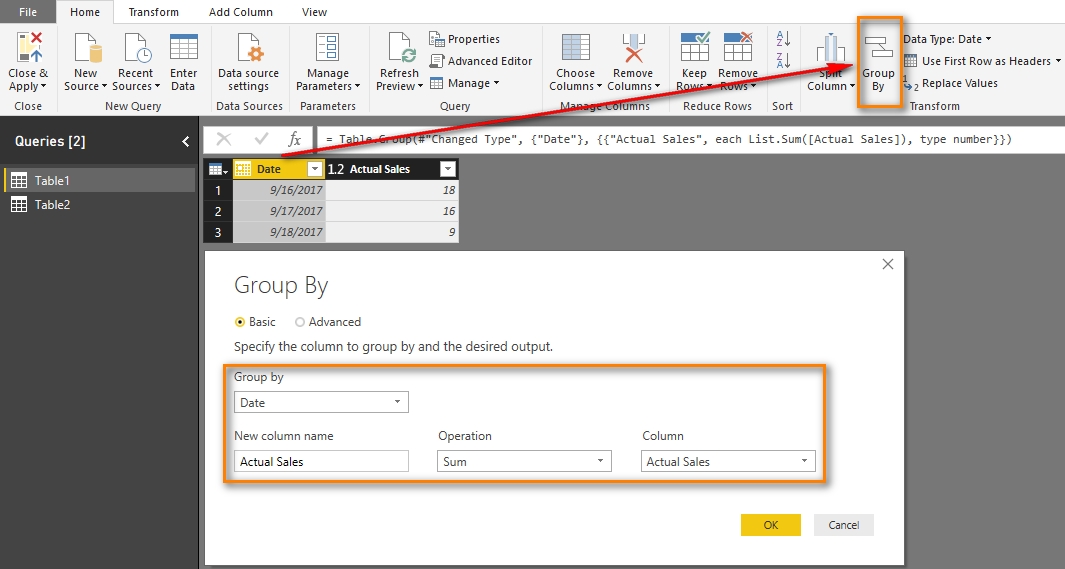Switch to the Add Column tab
Image resolution: width=1065 pixels, height=569 pixels.
pyautogui.click(x=240, y=12)
